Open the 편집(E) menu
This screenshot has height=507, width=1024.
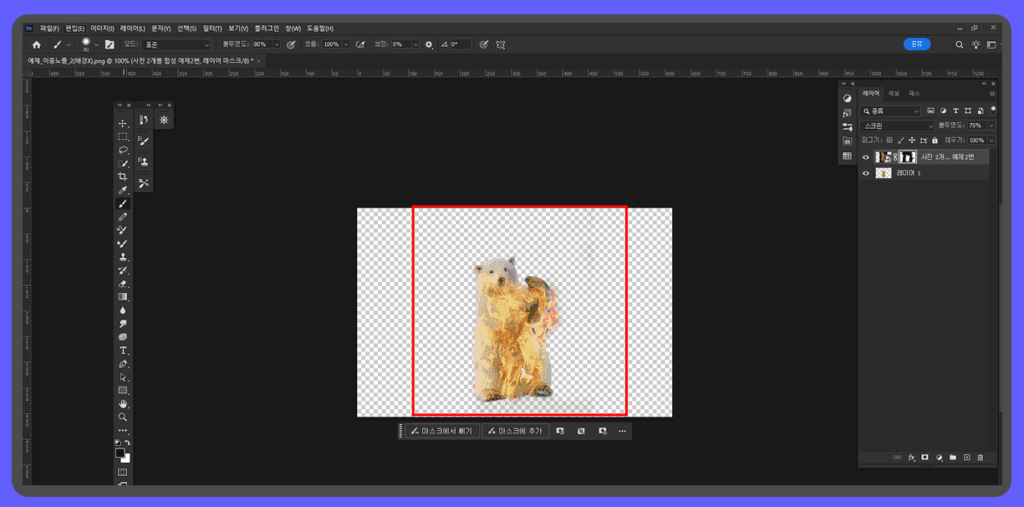tap(75, 29)
